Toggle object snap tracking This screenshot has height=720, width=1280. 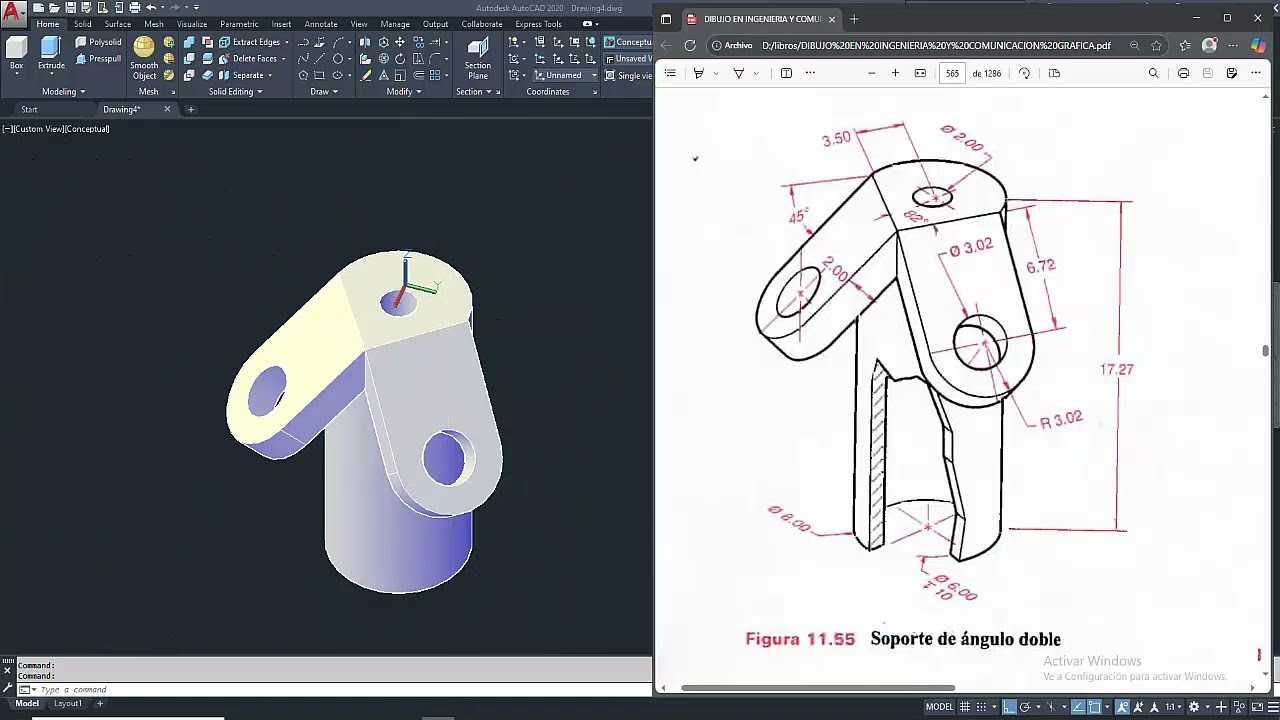click(x=1078, y=707)
